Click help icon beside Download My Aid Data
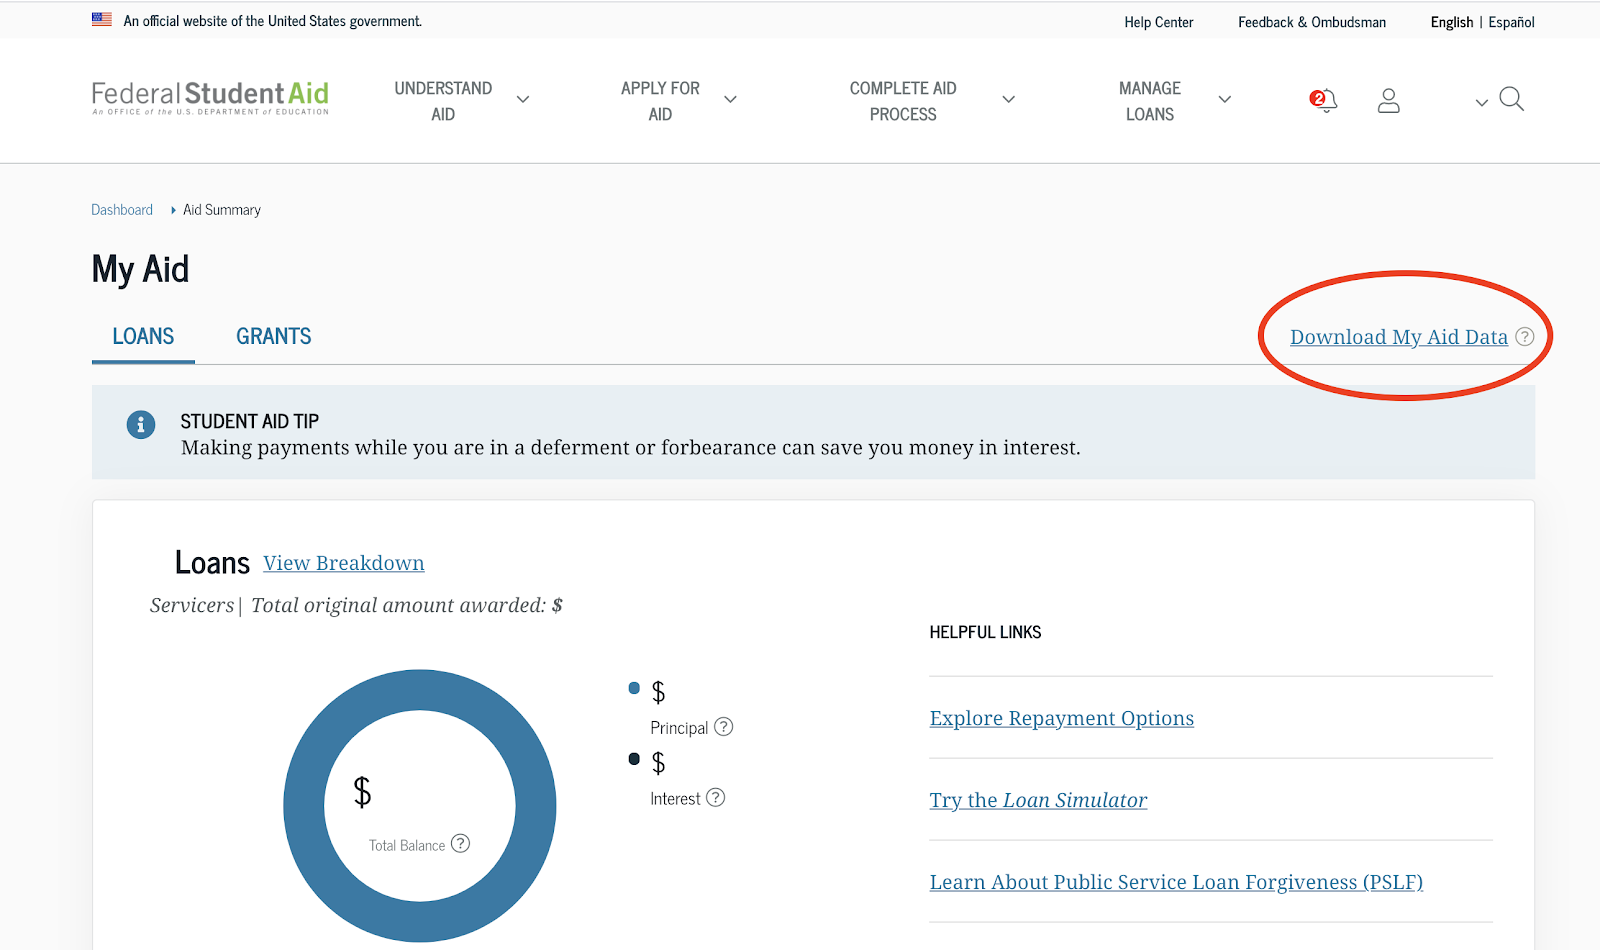Viewport: 1600px width, 950px height. 1524,337
